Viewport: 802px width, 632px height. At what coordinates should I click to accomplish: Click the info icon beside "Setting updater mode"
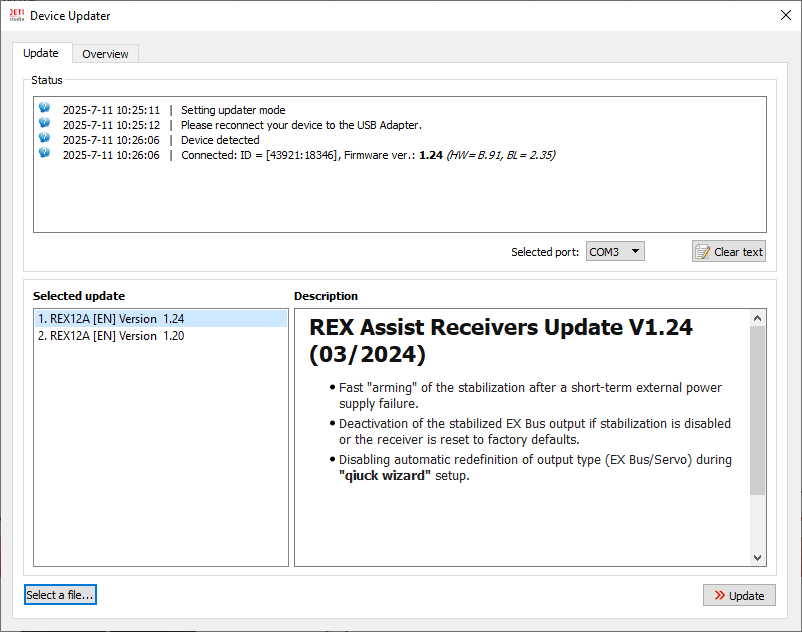(44, 107)
